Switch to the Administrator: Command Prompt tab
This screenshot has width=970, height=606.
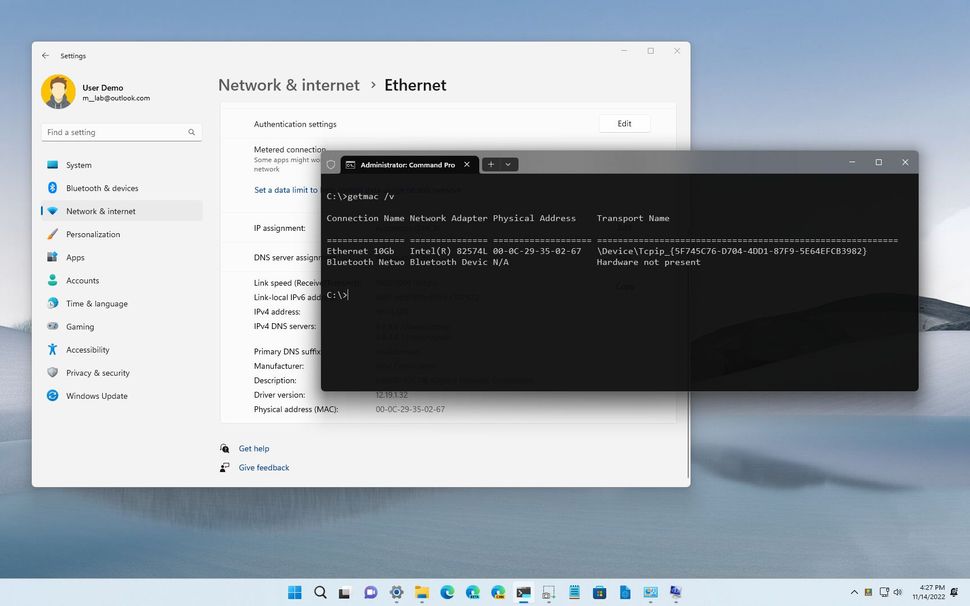[404, 164]
